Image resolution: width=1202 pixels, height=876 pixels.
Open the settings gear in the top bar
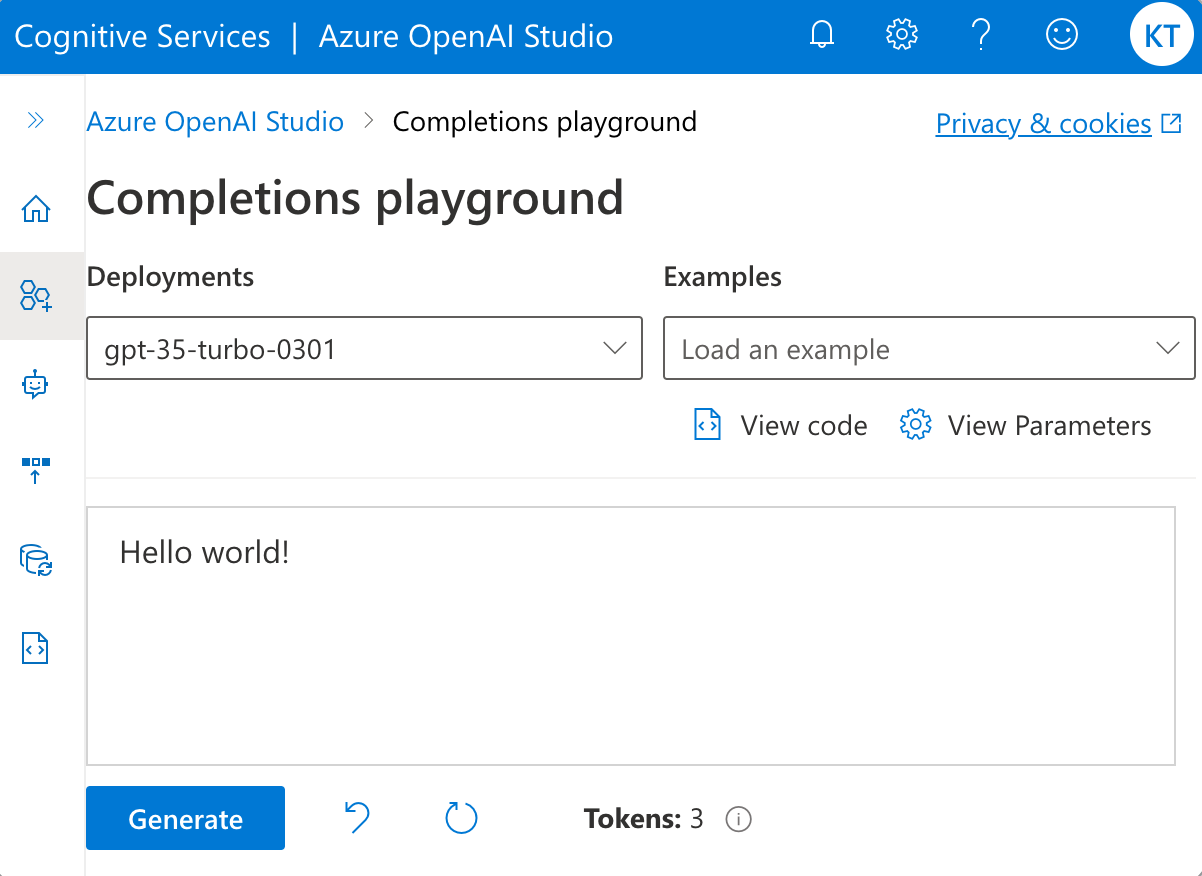[901, 34]
